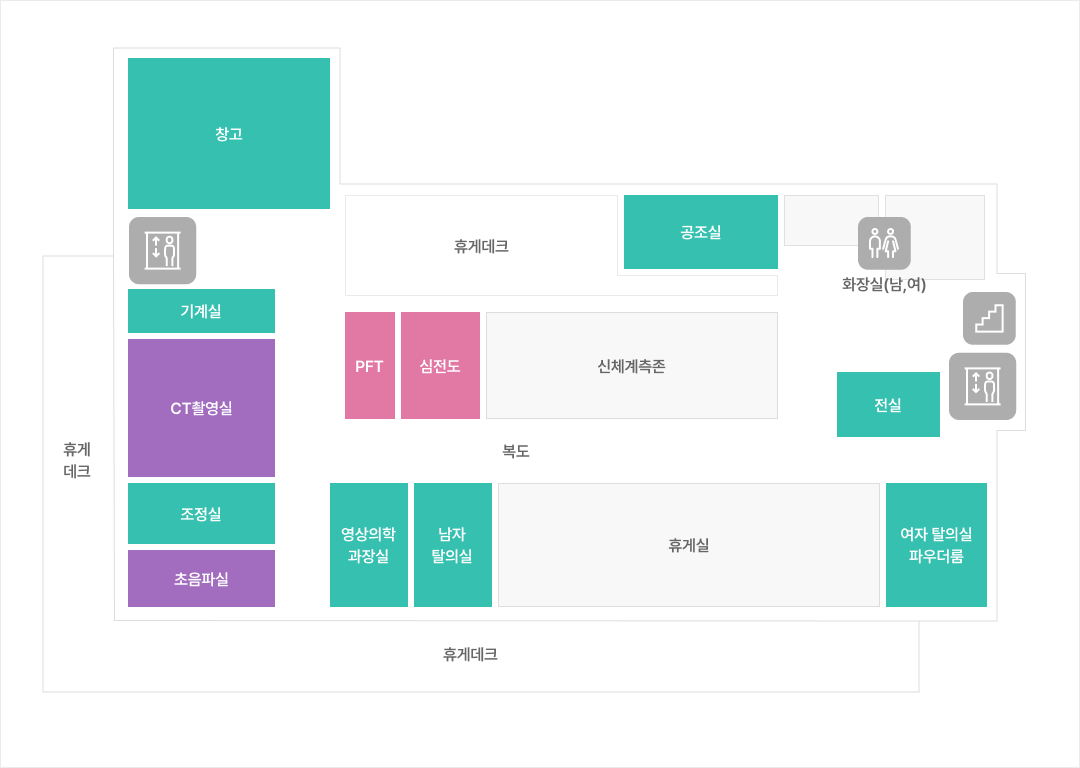
Task: Click the restroom (화장실) icon
Action: point(884,243)
